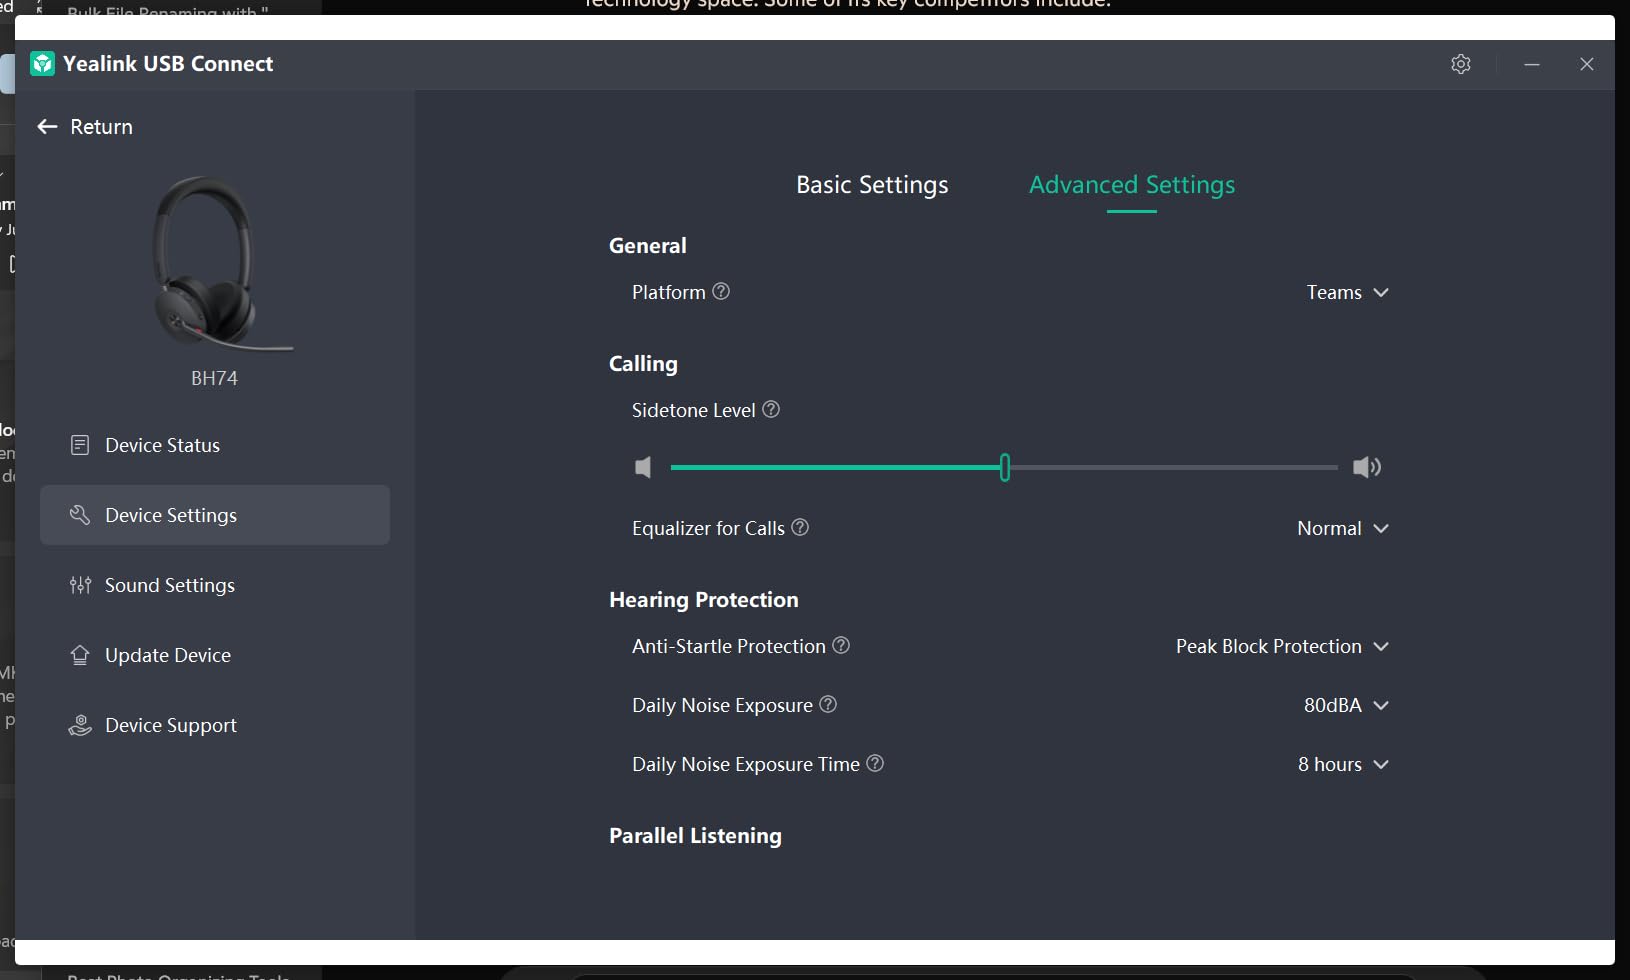Minimize the Yealink USB Connect window
The height and width of the screenshot is (980, 1630).
(1532, 64)
